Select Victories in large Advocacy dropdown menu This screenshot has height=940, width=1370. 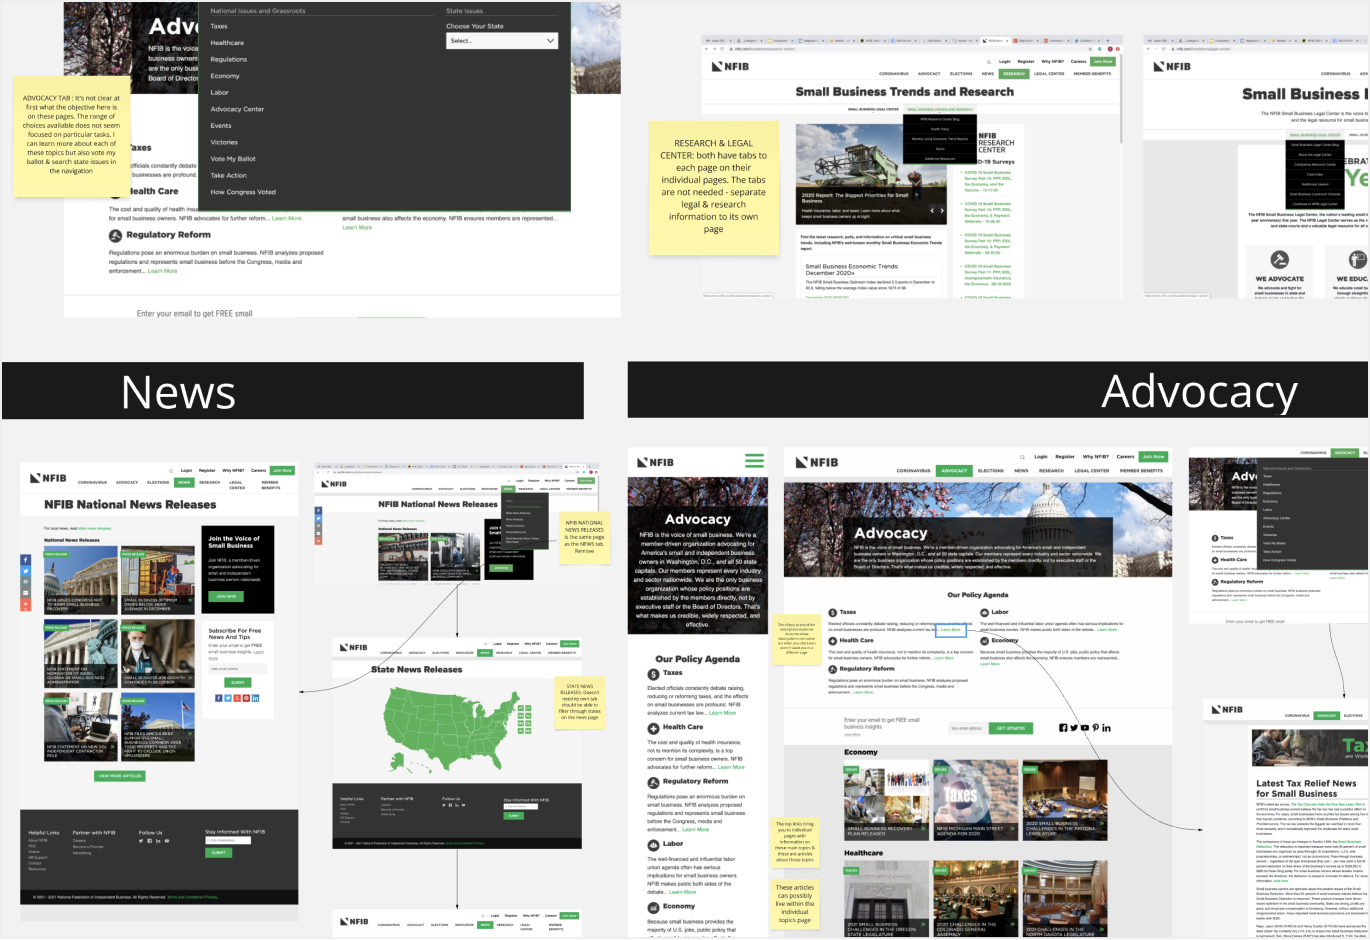tap(224, 142)
